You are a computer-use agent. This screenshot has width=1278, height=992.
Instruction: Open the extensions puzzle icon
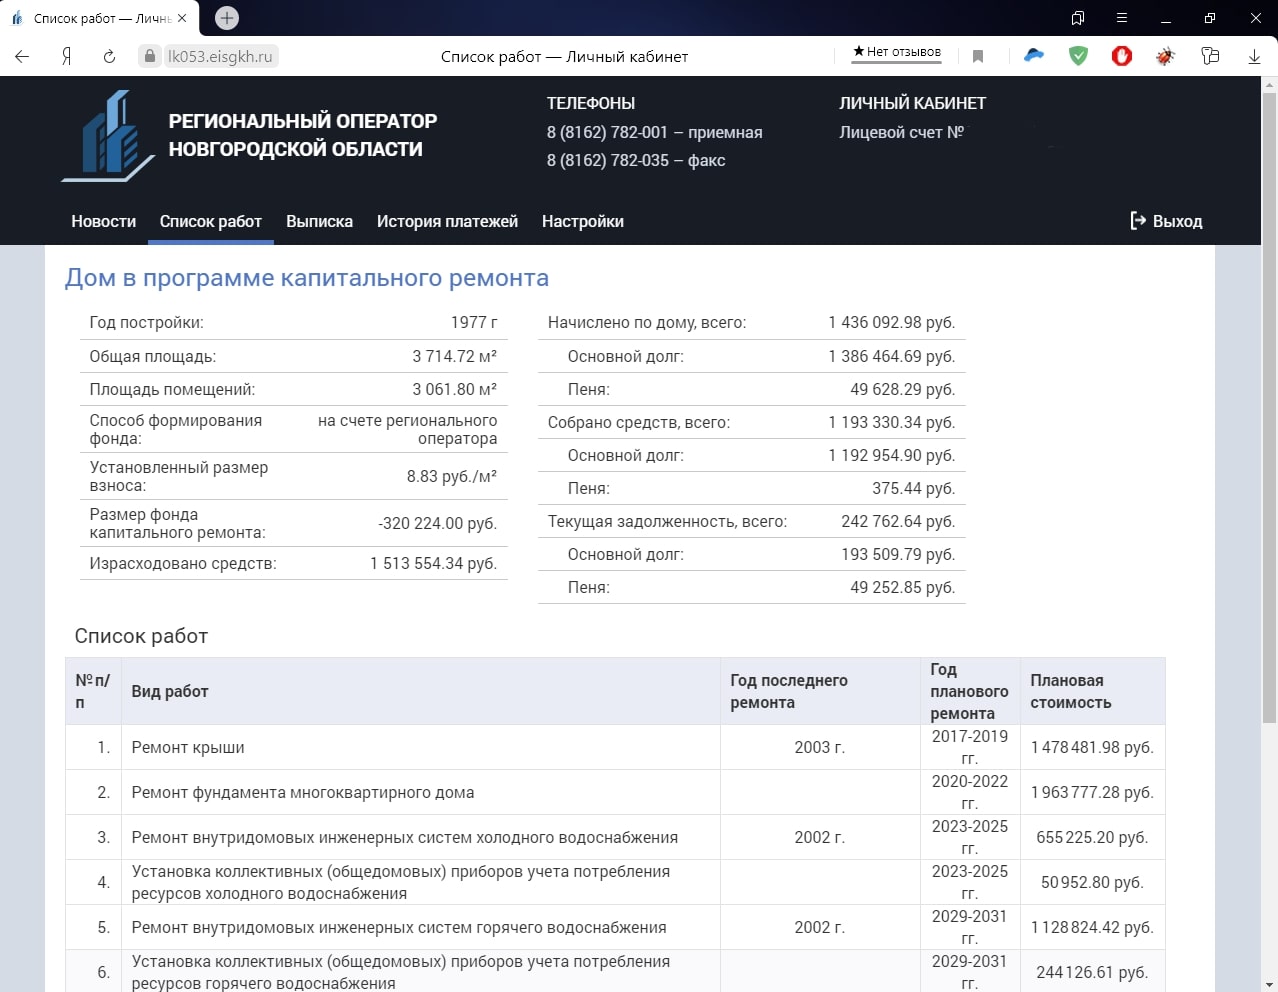(x=1210, y=56)
